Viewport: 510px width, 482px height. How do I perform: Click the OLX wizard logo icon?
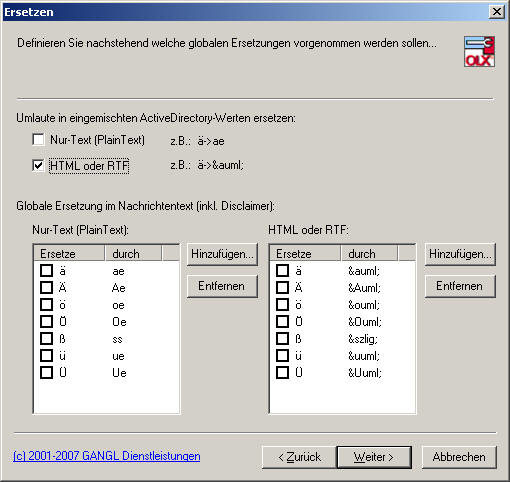pos(479,52)
